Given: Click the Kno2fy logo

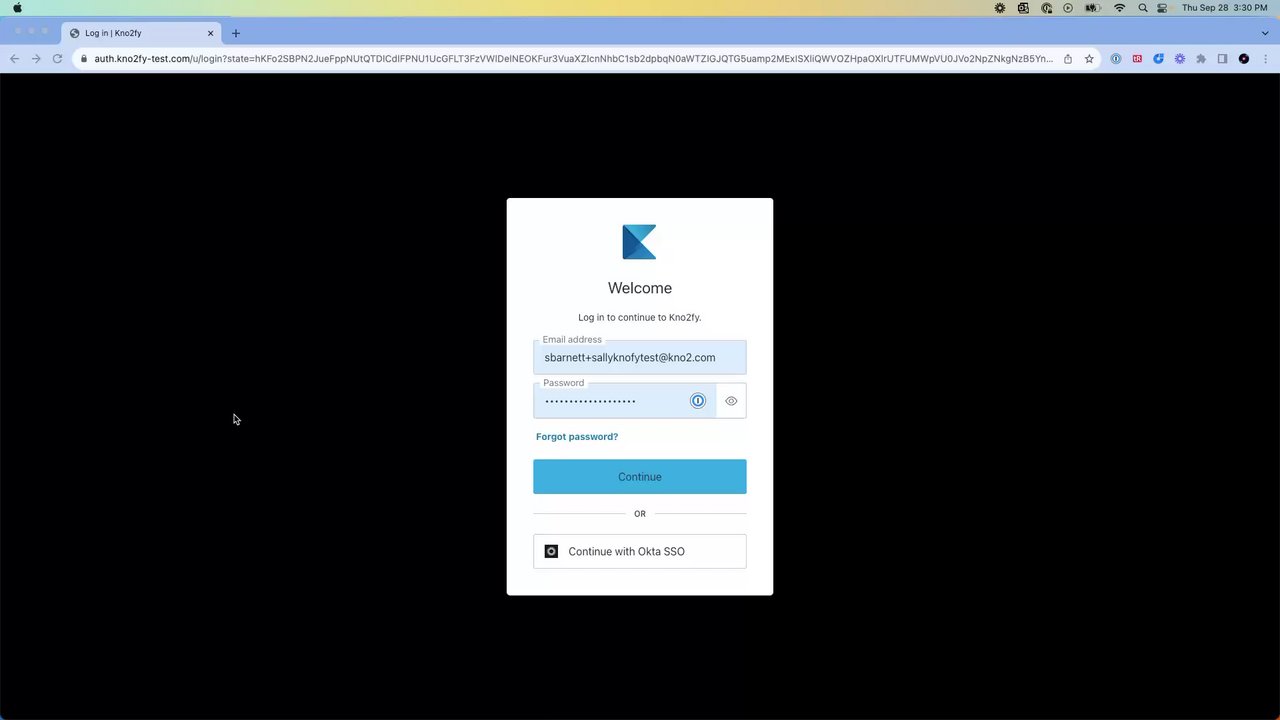Looking at the screenshot, I should click(639, 242).
